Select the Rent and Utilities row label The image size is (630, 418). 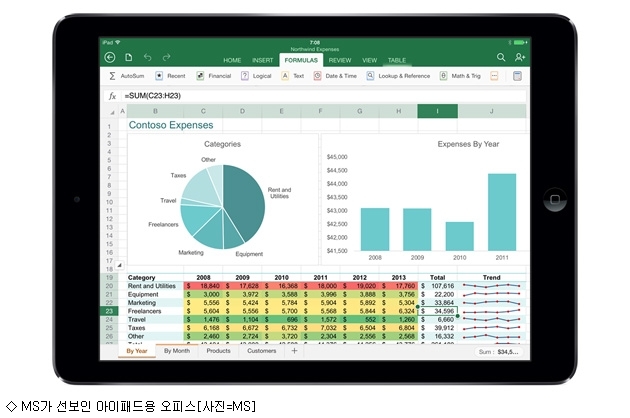(x=152, y=286)
